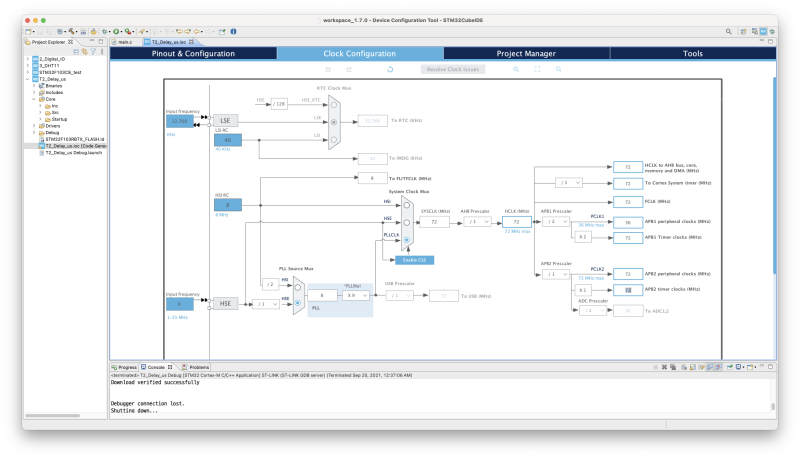Click the Project Explorer filter funnel icon
The image size is (800, 459).
coord(93,52)
